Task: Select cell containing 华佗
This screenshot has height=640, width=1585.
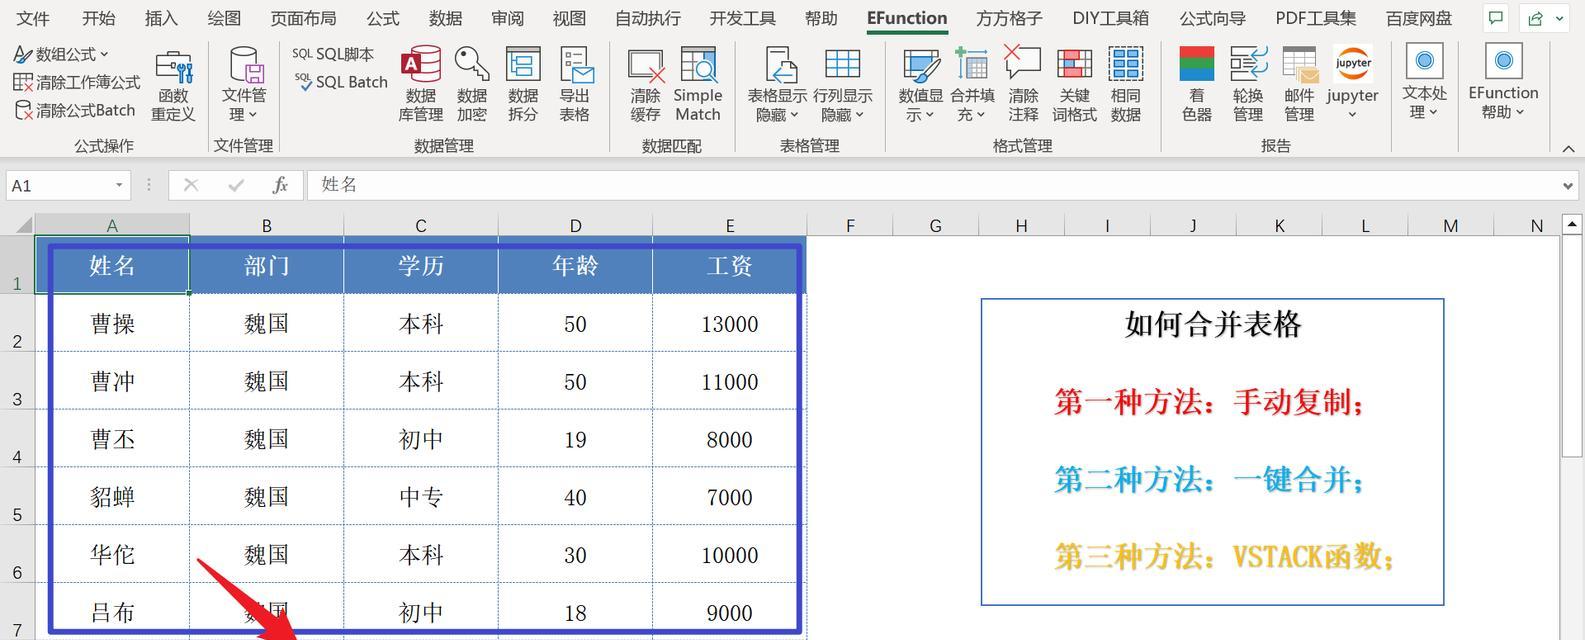Action: (112, 554)
